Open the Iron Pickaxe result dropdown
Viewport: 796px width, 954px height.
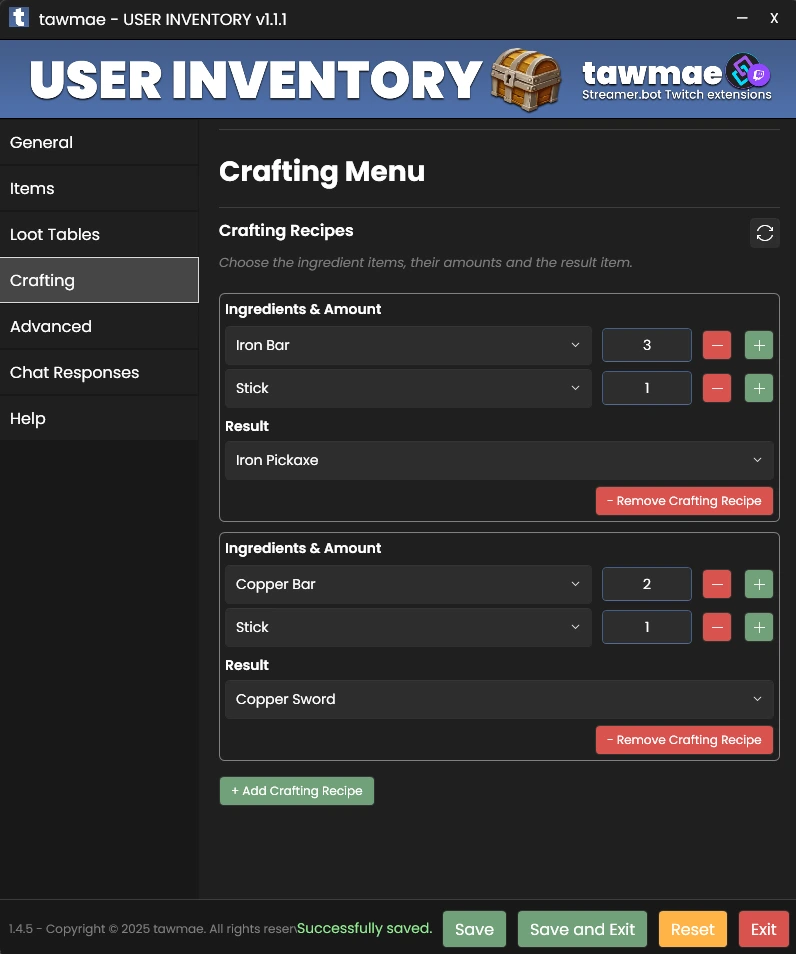(499, 460)
